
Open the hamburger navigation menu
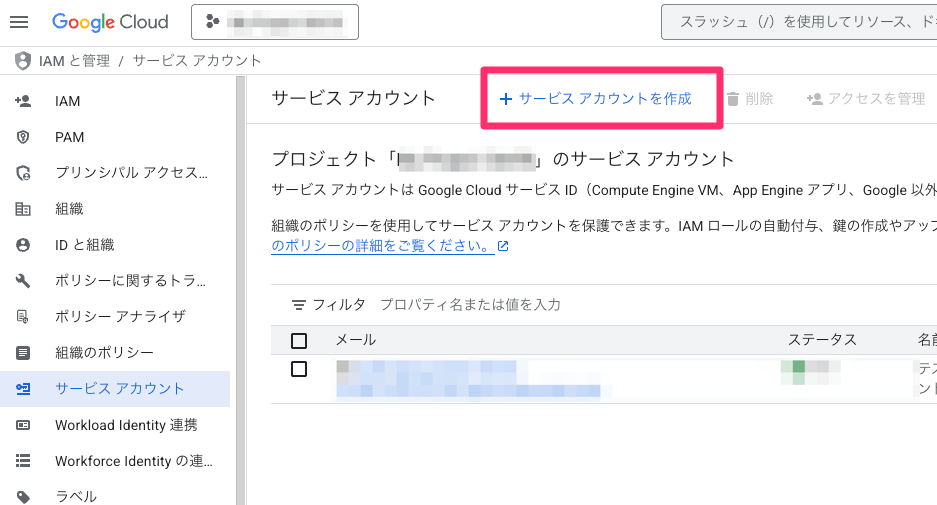(19, 22)
